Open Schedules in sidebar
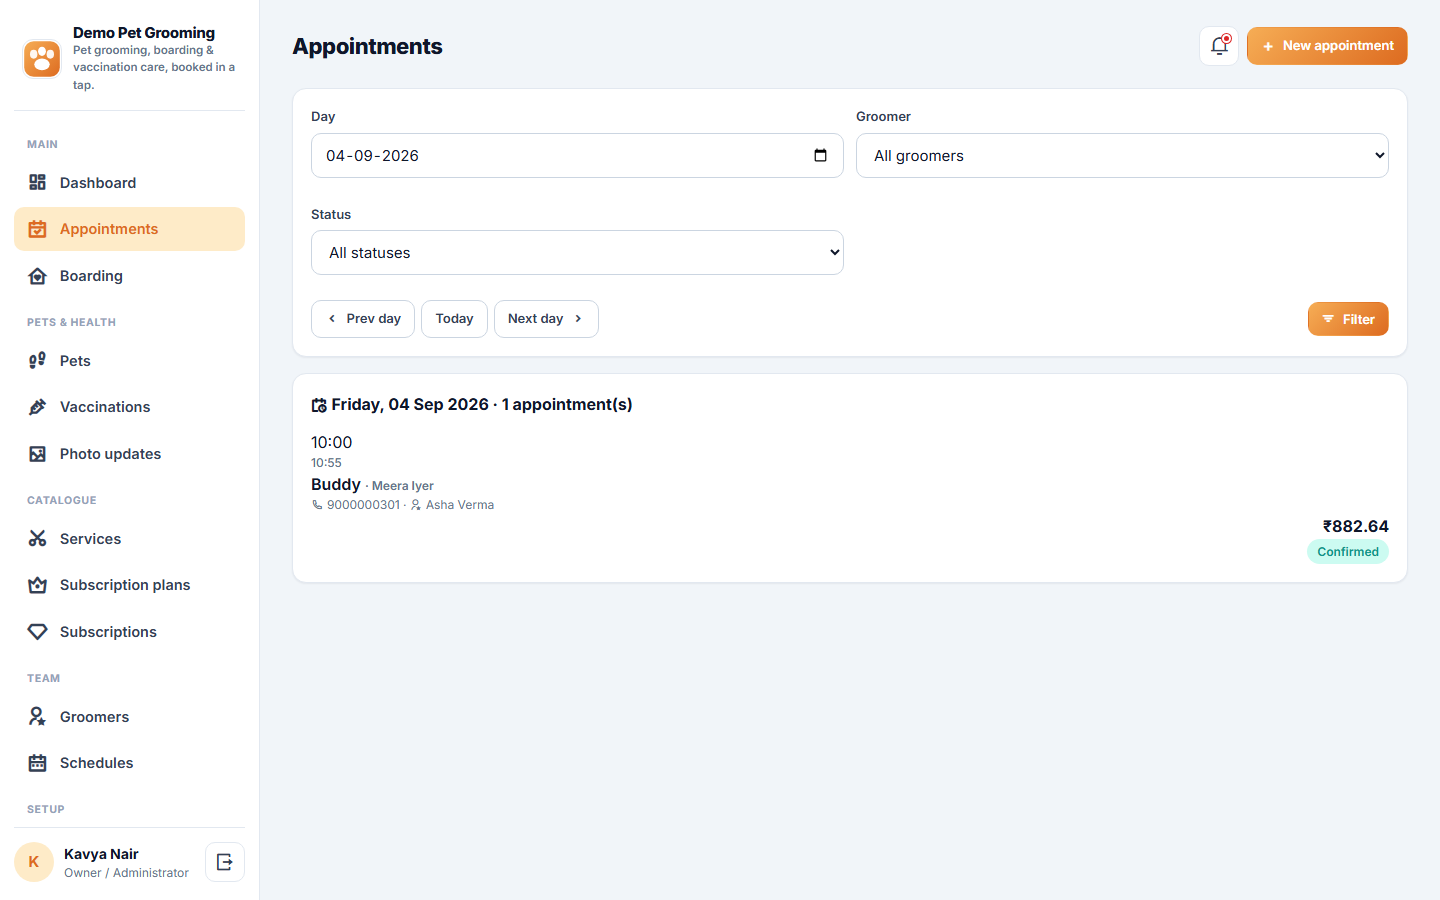This screenshot has width=1440, height=900. click(x=129, y=763)
